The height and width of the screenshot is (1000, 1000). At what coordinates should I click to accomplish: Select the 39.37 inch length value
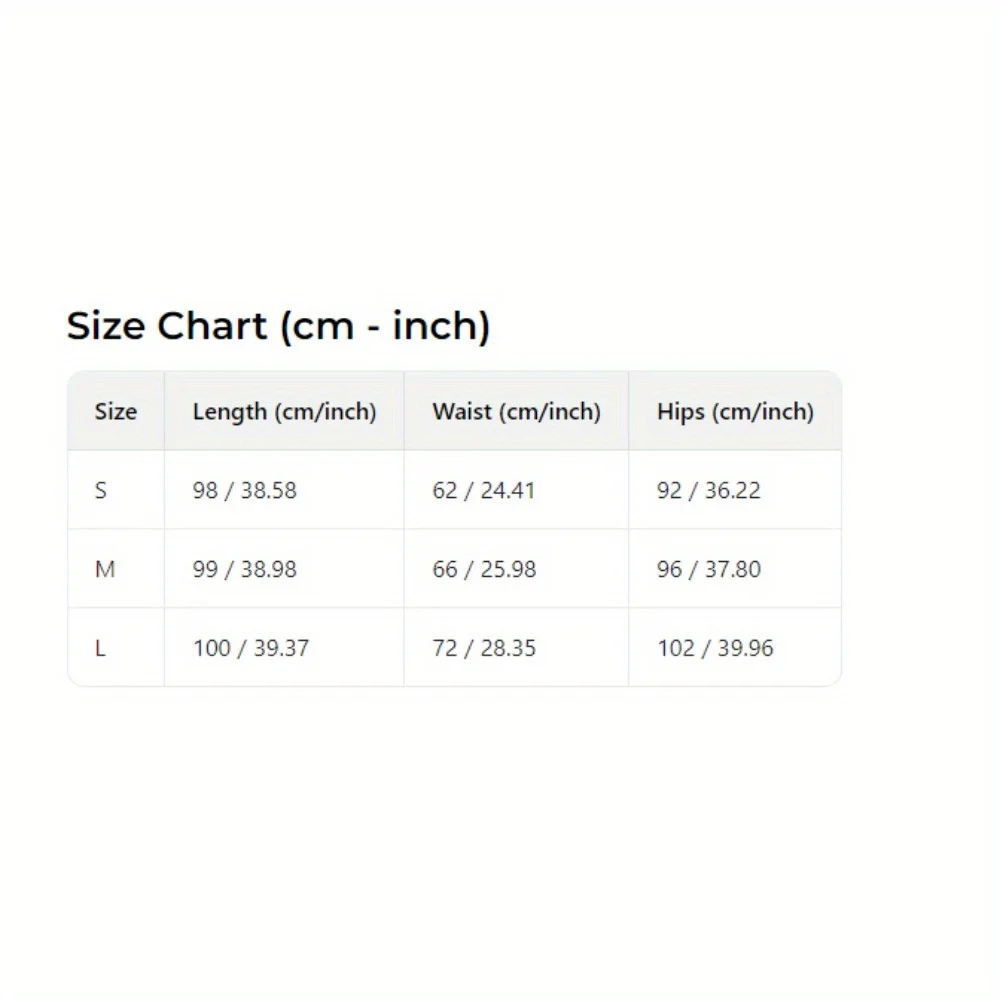(281, 648)
